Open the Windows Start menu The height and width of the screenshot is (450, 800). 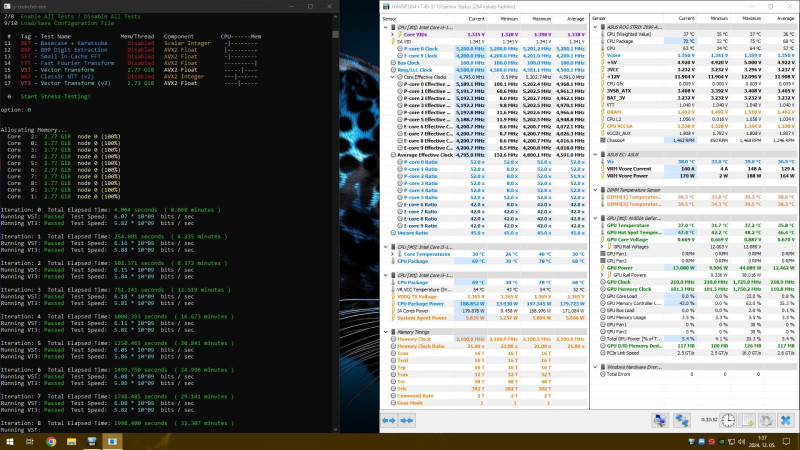click(9, 442)
